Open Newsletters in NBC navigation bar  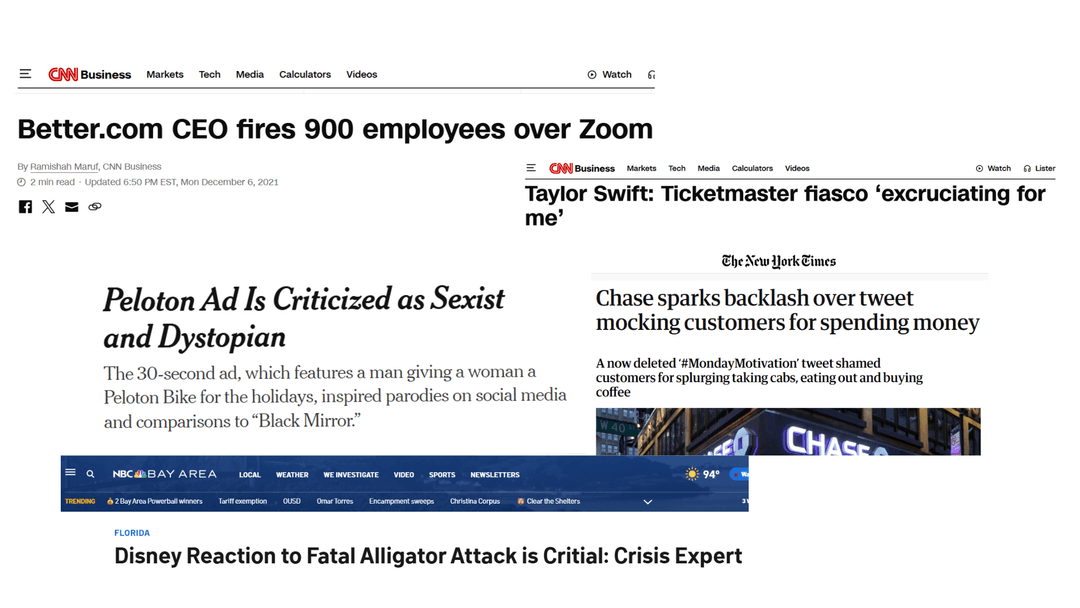(495, 475)
